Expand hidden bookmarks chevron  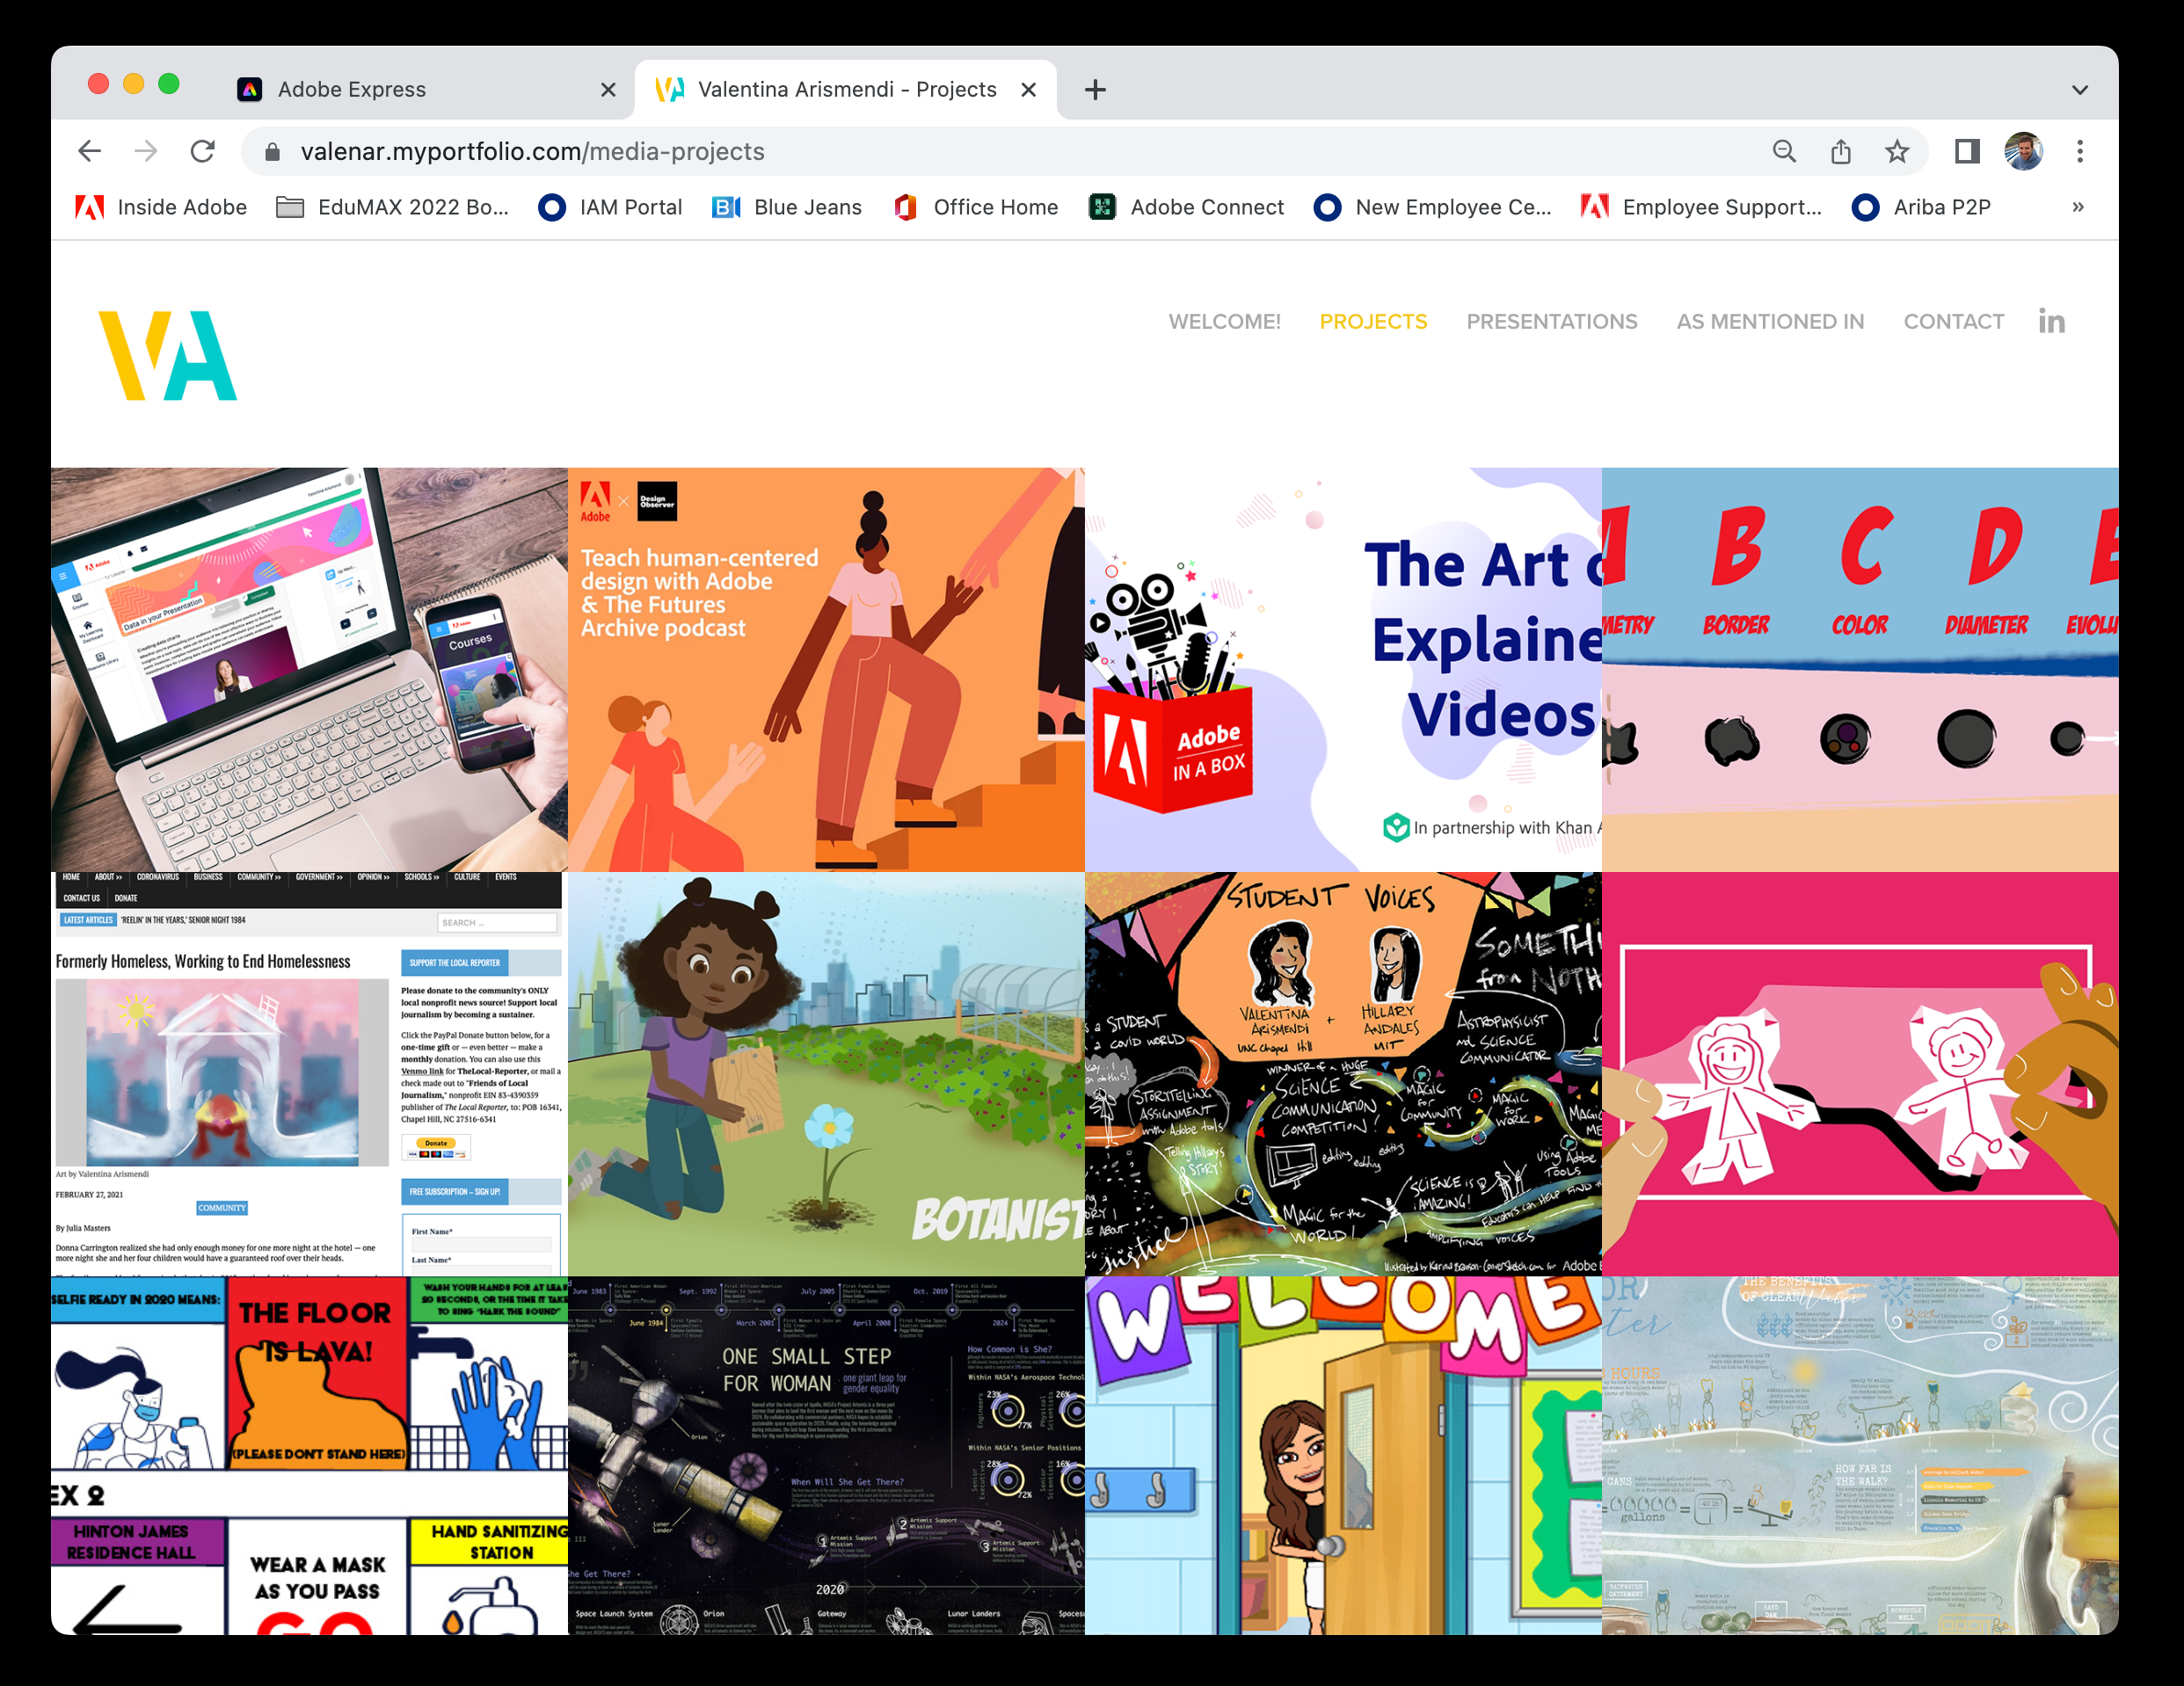2077,207
